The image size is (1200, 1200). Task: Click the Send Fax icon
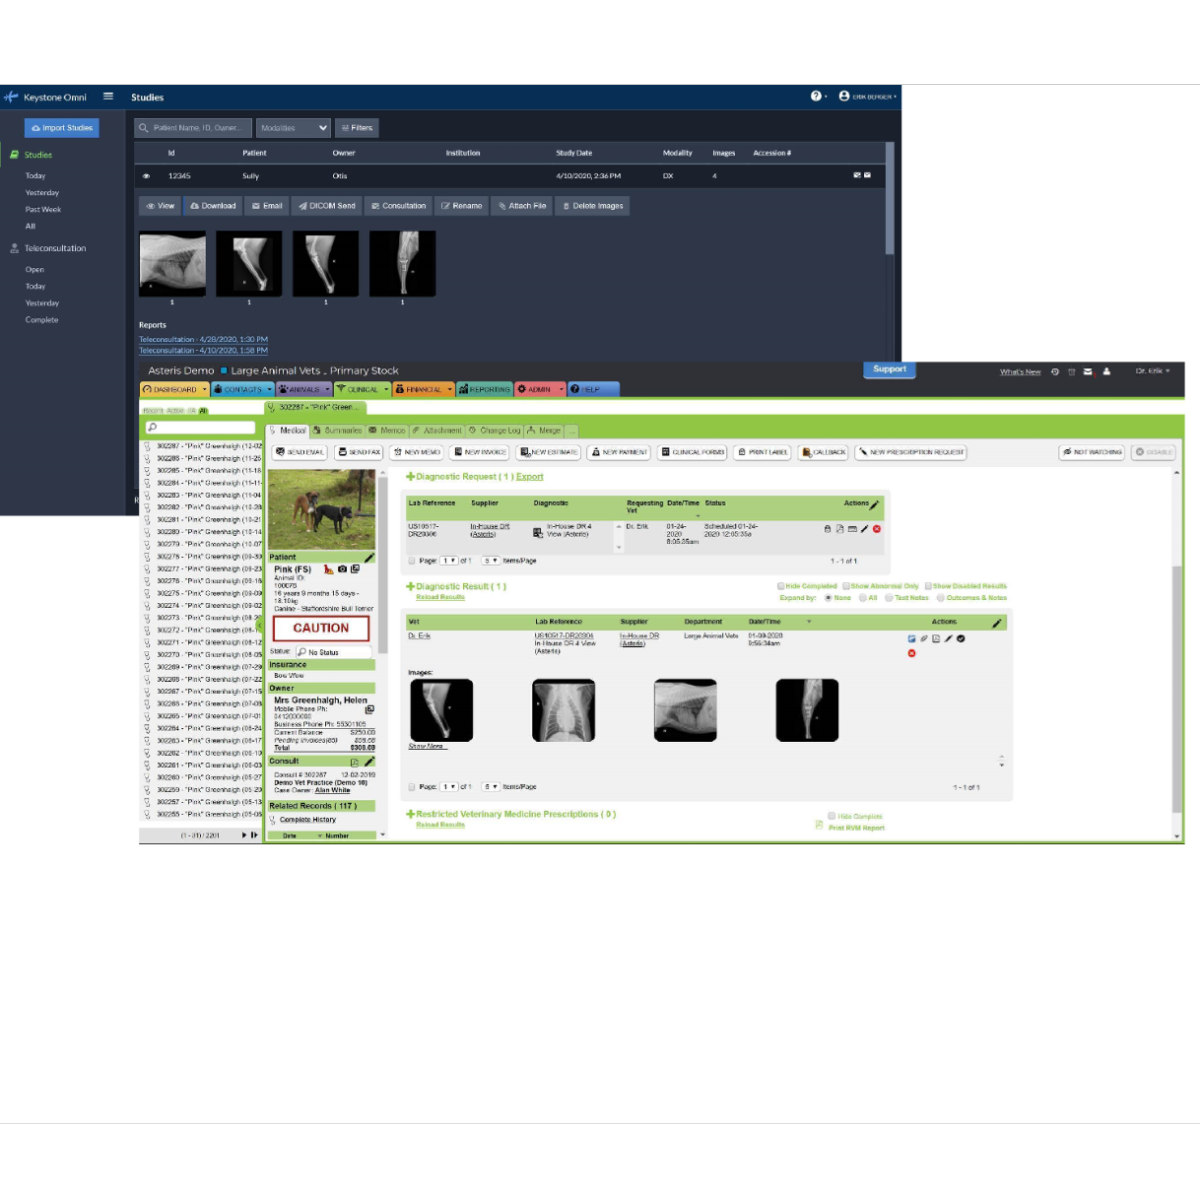(x=358, y=452)
